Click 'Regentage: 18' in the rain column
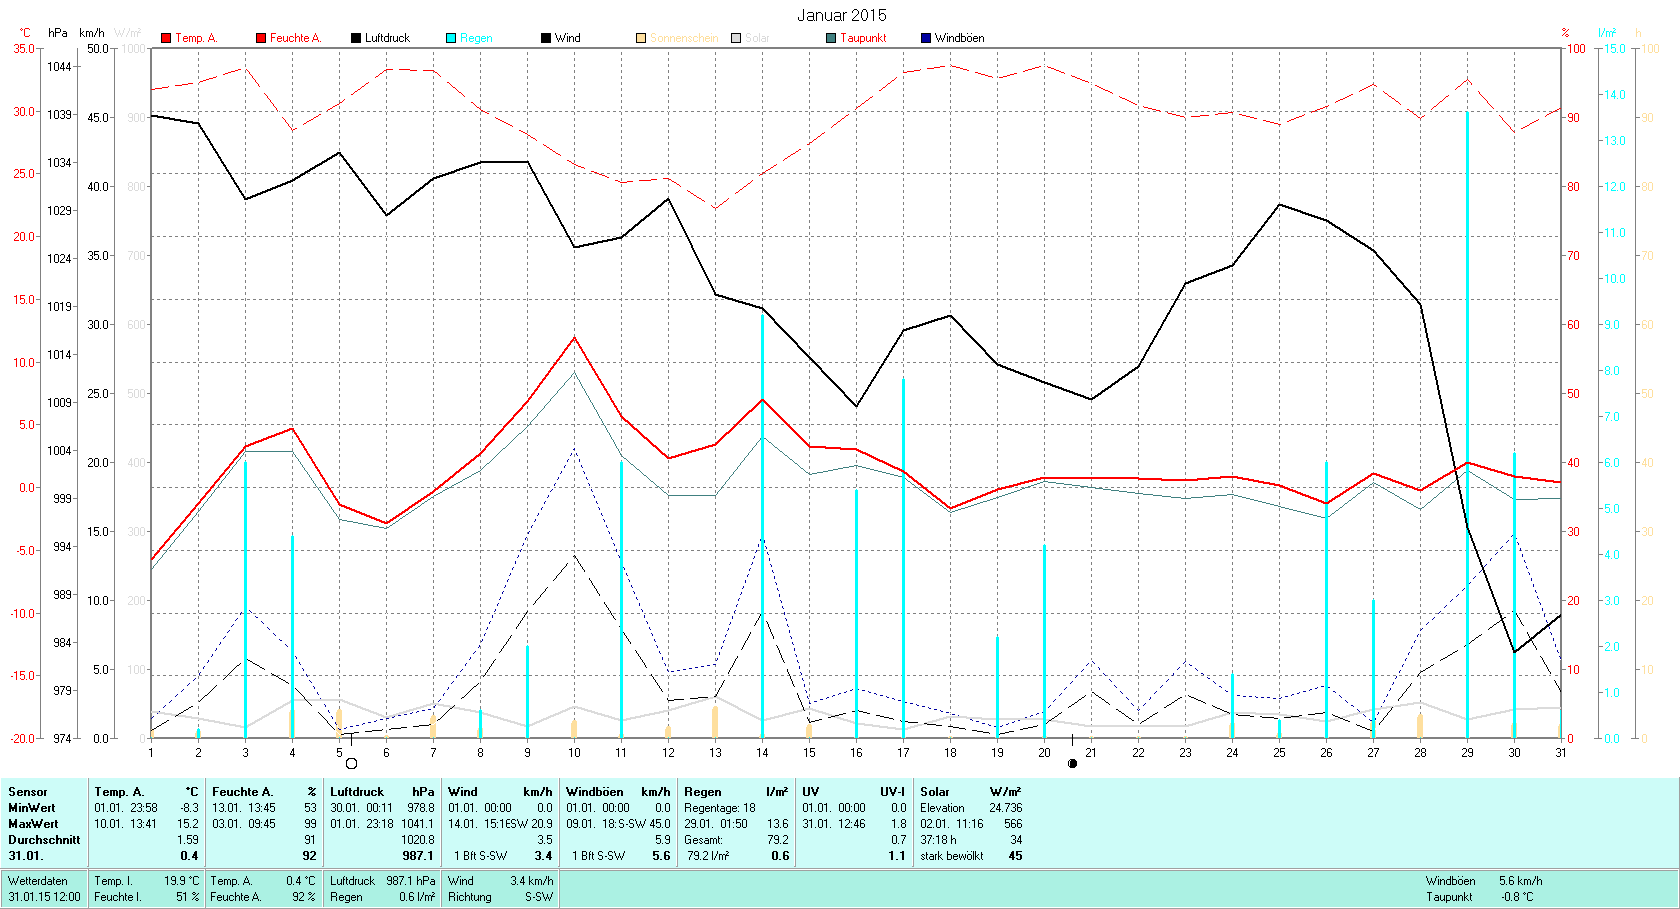This screenshot has width=1680, height=909. 720,808
